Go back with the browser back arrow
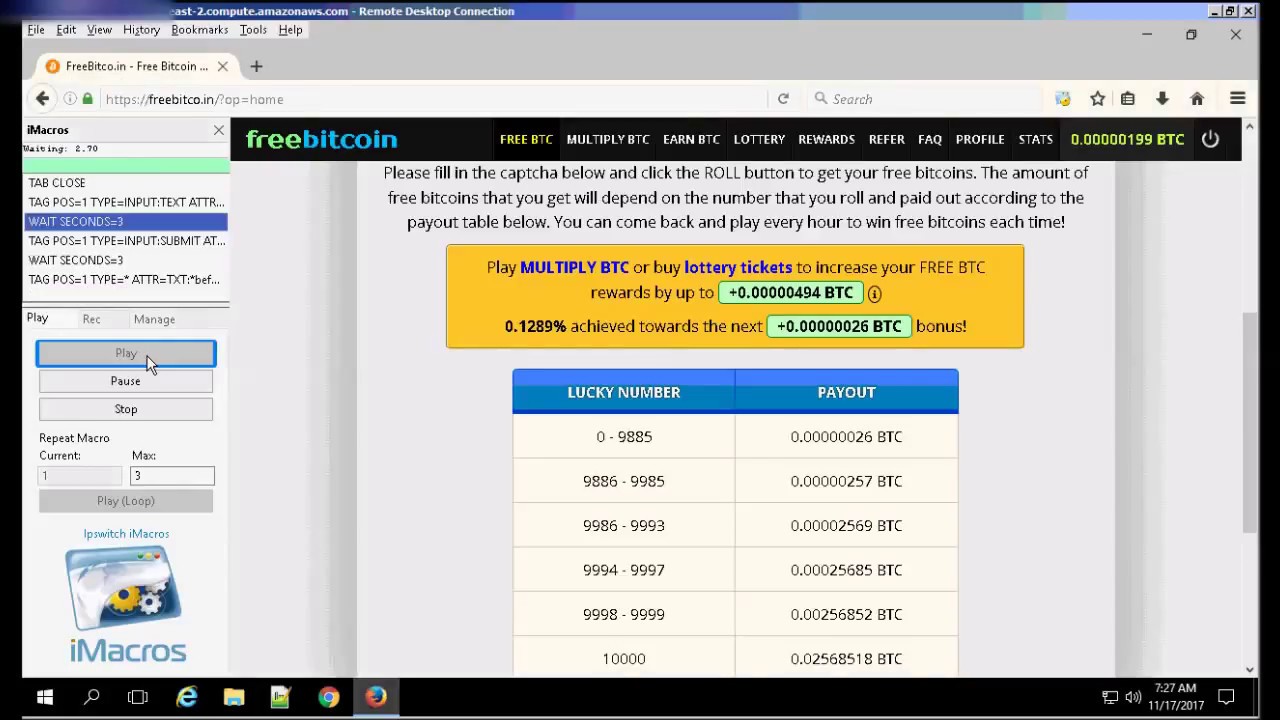Viewport: 1280px width, 720px height. tap(42, 98)
